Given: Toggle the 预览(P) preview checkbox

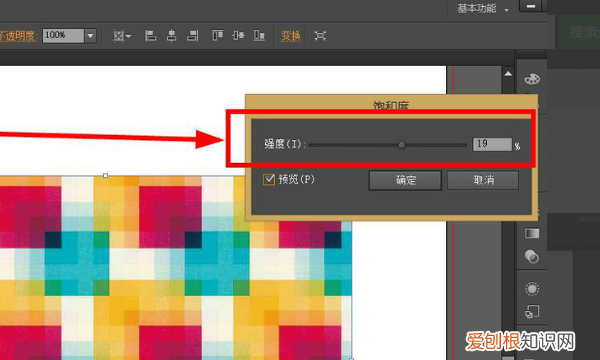Looking at the screenshot, I should pos(269,179).
